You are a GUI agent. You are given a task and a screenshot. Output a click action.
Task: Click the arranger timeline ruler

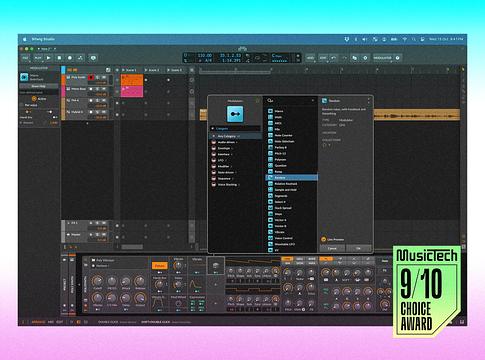pos(328,70)
